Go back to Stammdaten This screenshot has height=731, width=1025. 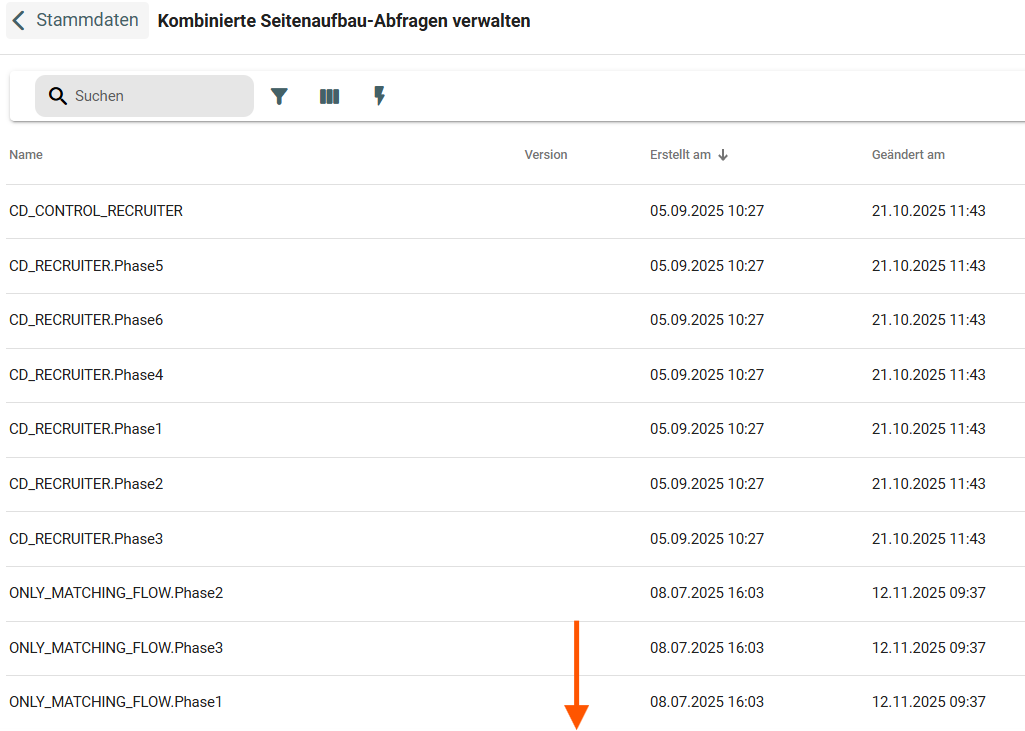tap(87, 20)
